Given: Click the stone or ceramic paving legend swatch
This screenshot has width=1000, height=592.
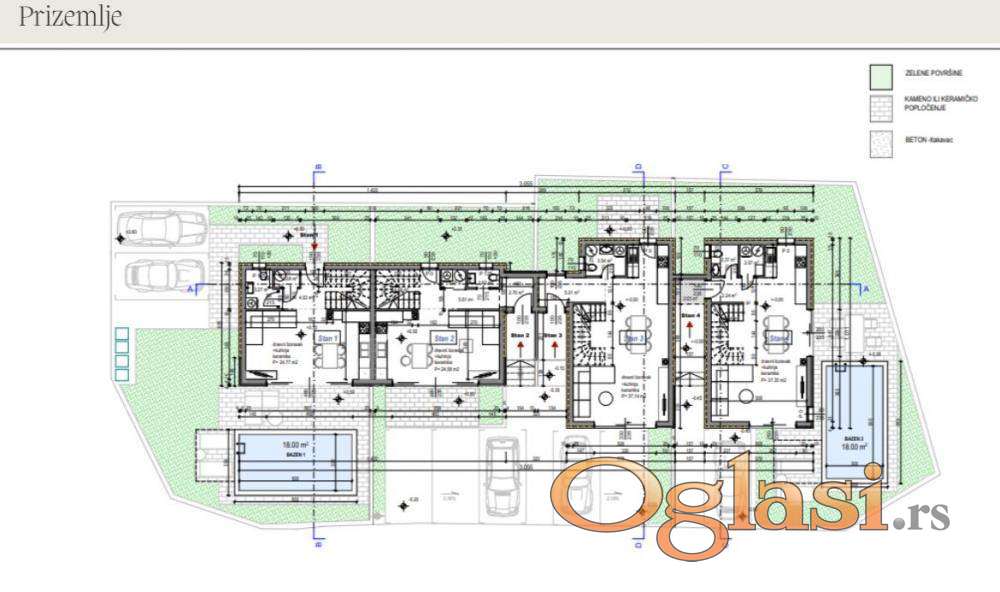Looking at the screenshot, I should coord(880,106).
